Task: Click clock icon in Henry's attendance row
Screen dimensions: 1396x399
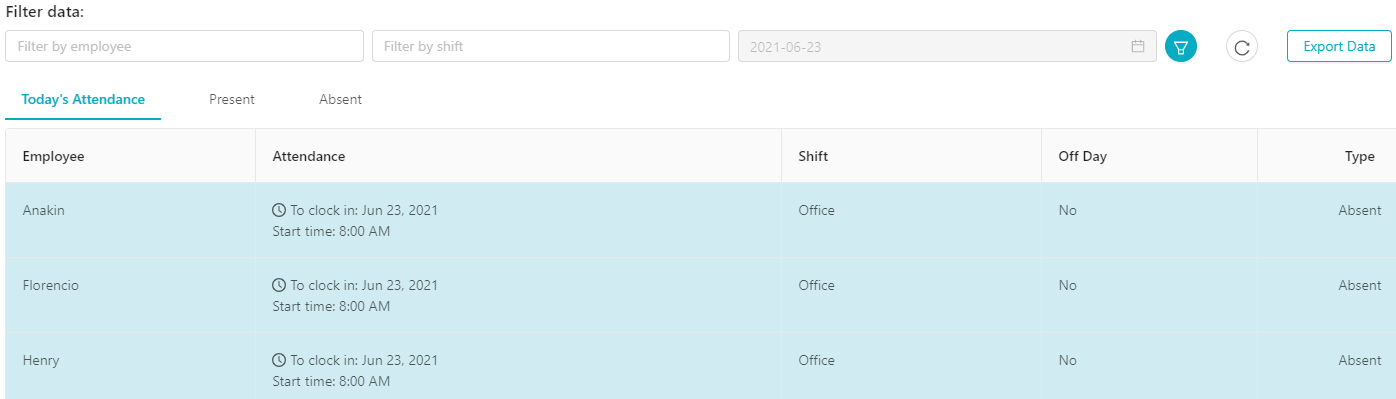Action: coord(279,361)
